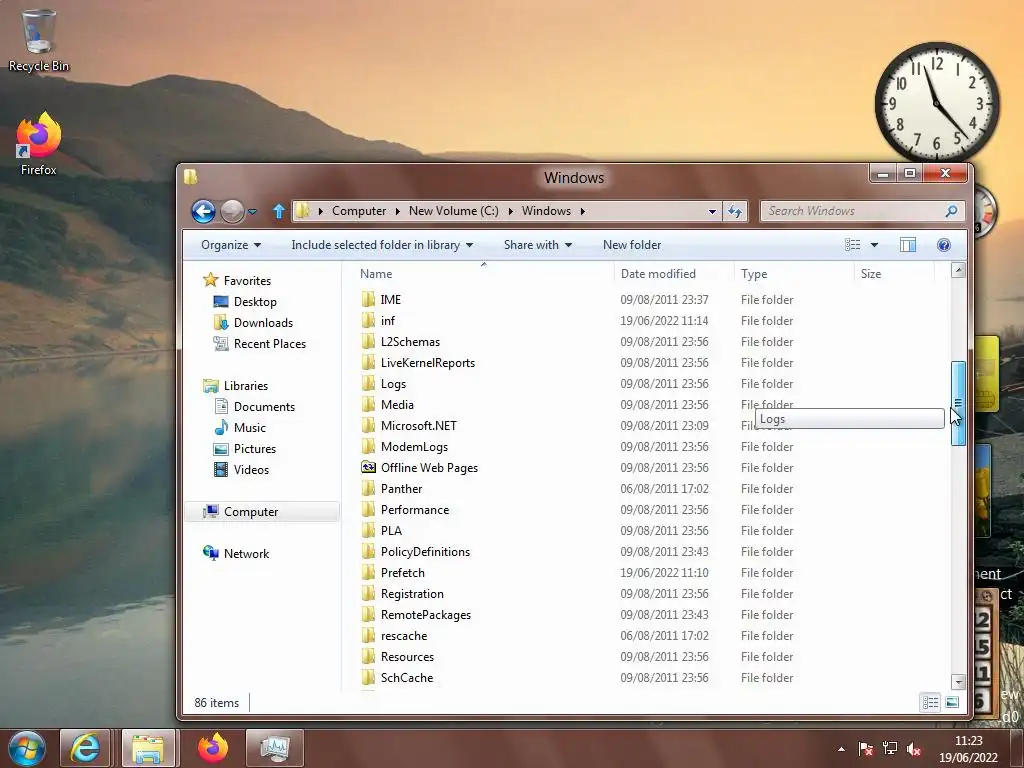Click the Refresh button beside address bar
This screenshot has width=1024, height=768.
pos(735,211)
